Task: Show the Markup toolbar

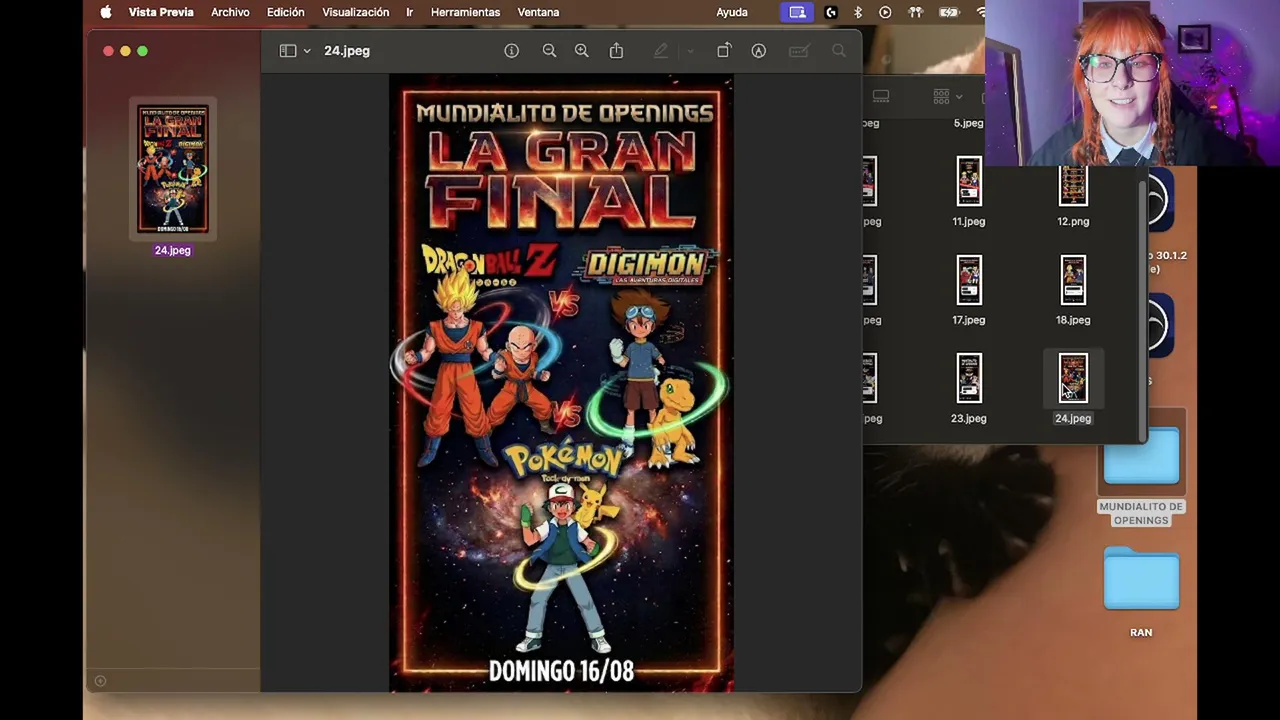Action: [759, 51]
